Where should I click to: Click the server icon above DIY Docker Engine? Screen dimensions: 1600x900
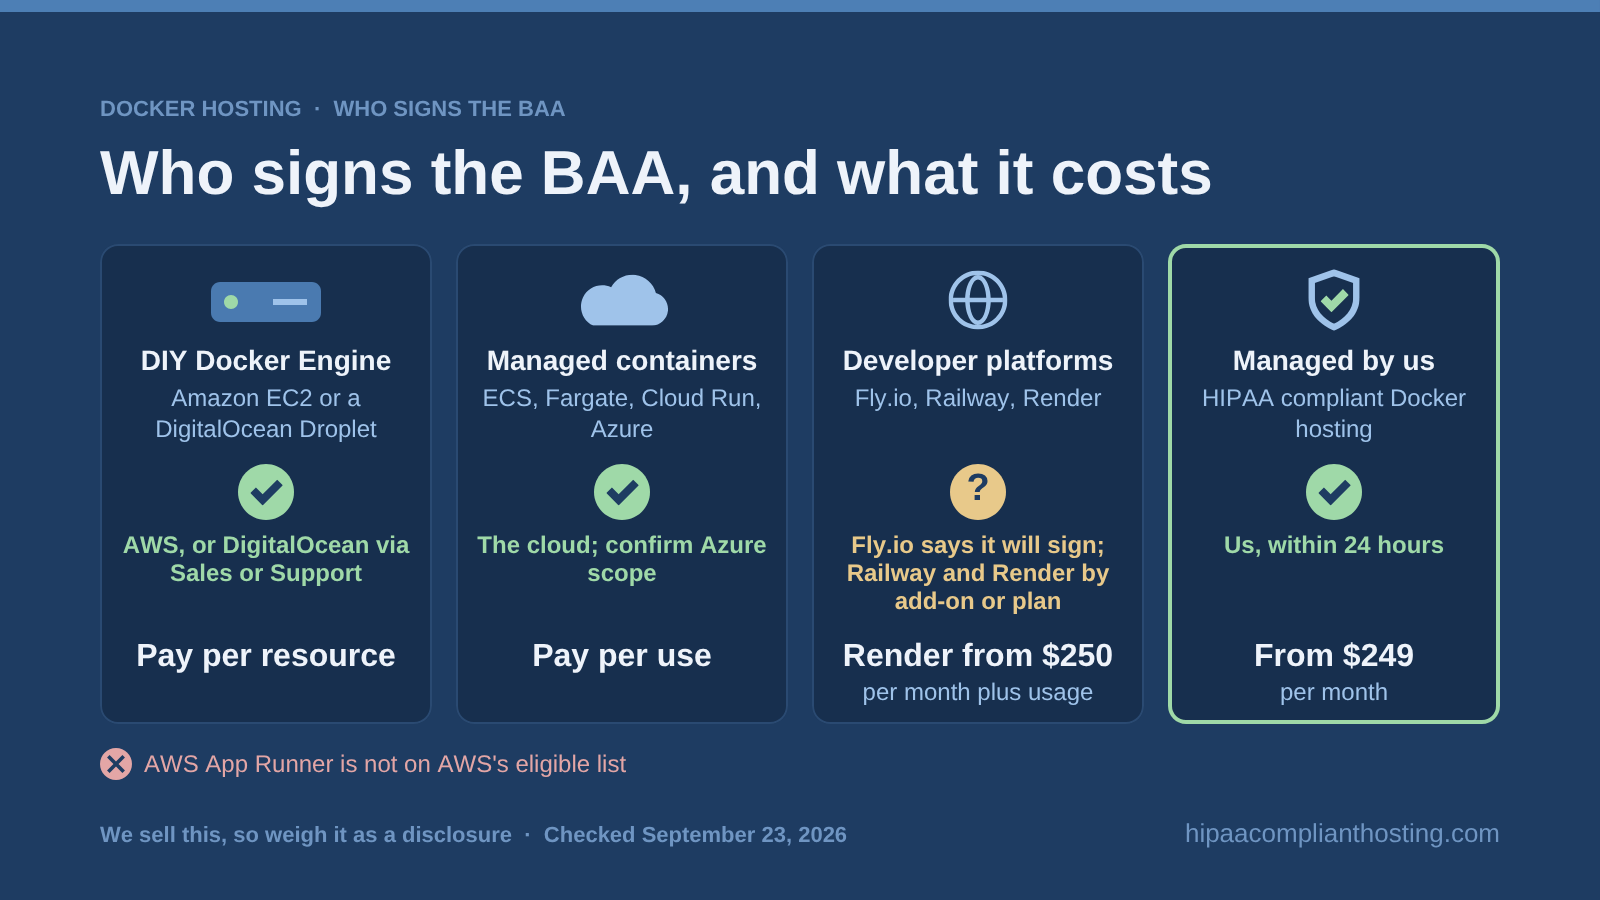click(x=266, y=302)
